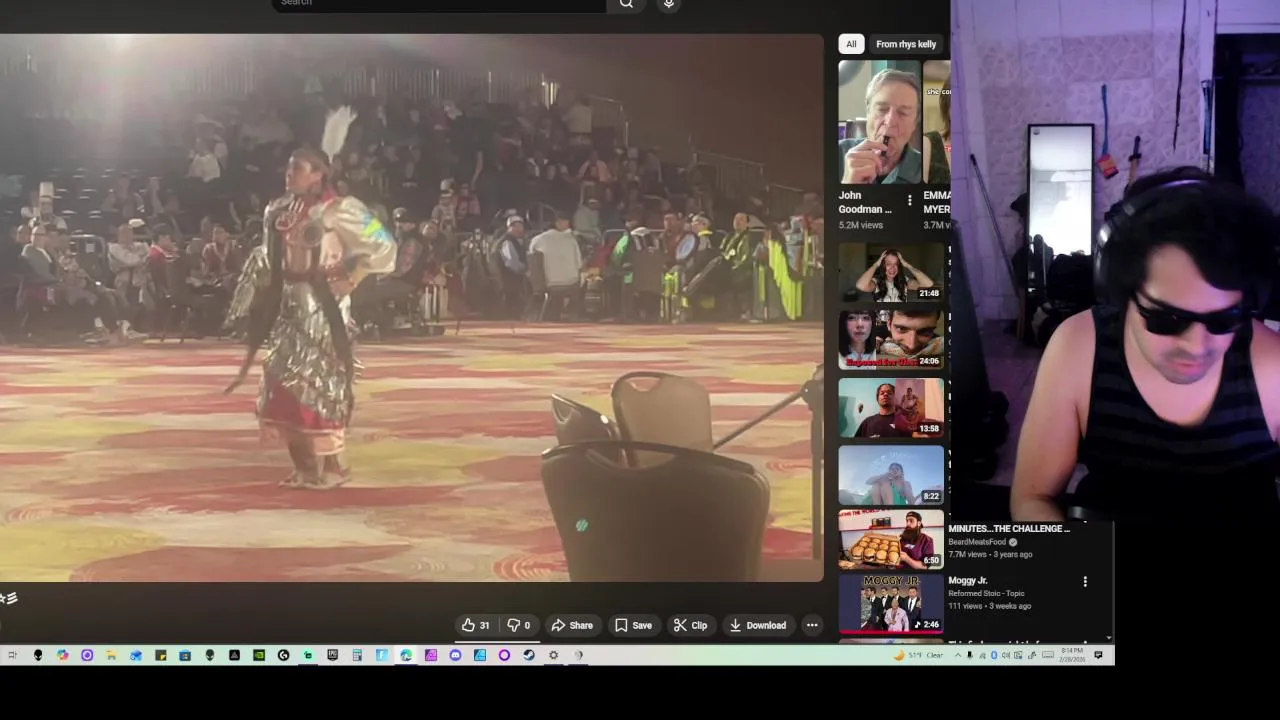
Task: Open the taskbar clock and date
Action: coord(1073,655)
